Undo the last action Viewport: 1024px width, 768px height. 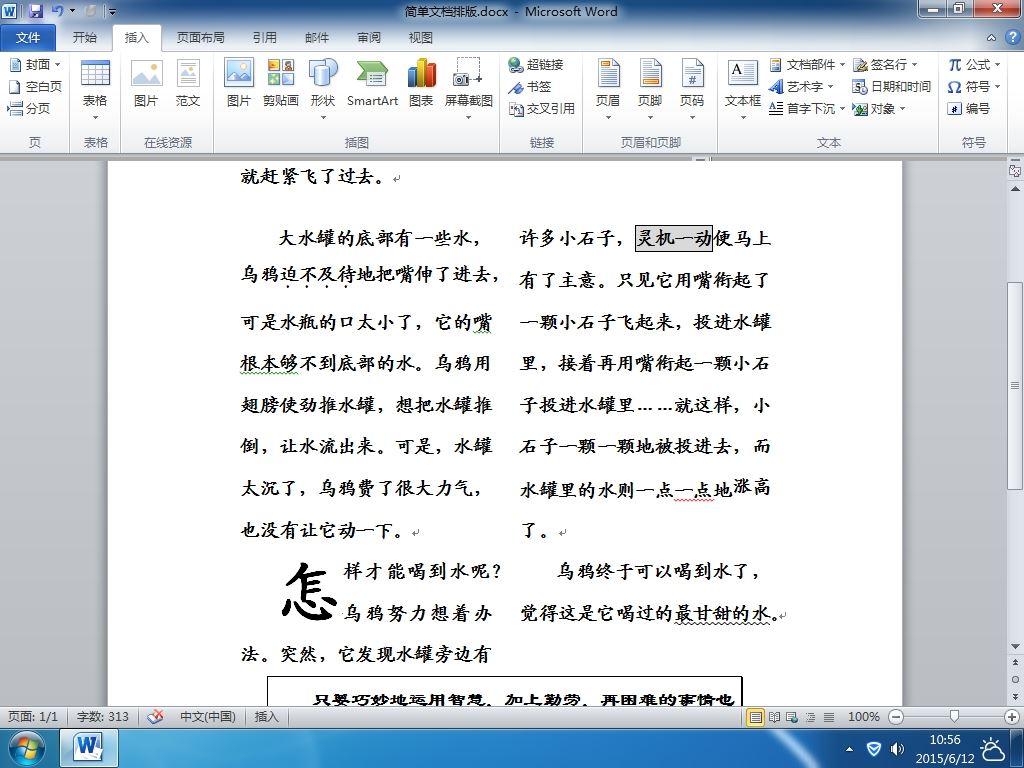(x=57, y=11)
